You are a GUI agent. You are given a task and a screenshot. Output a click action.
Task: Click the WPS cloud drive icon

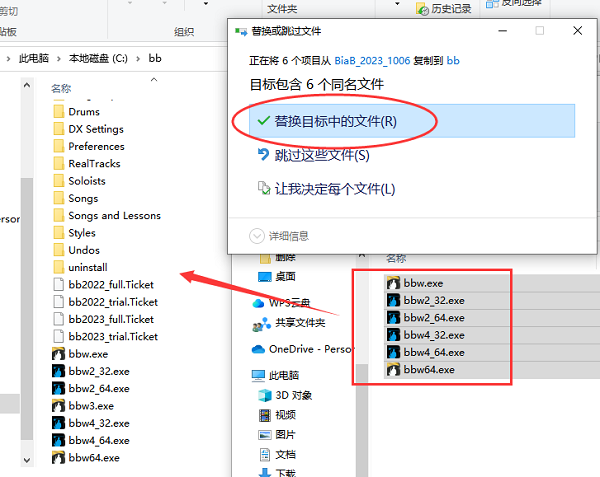pyautogui.click(x=259, y=303)
